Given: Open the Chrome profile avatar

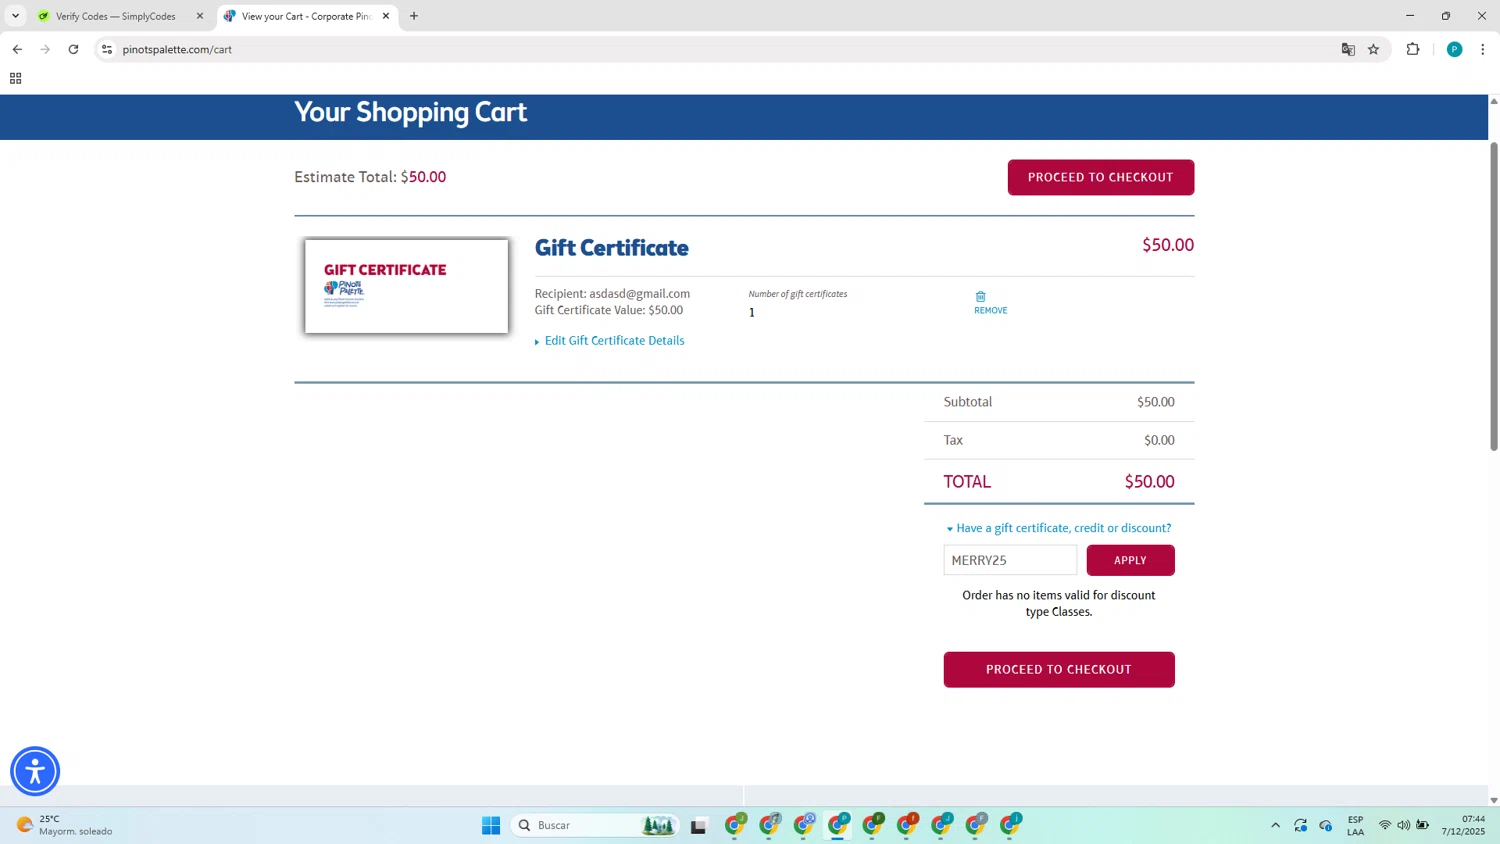Looking at the screenshot, I should point(1455,49).
